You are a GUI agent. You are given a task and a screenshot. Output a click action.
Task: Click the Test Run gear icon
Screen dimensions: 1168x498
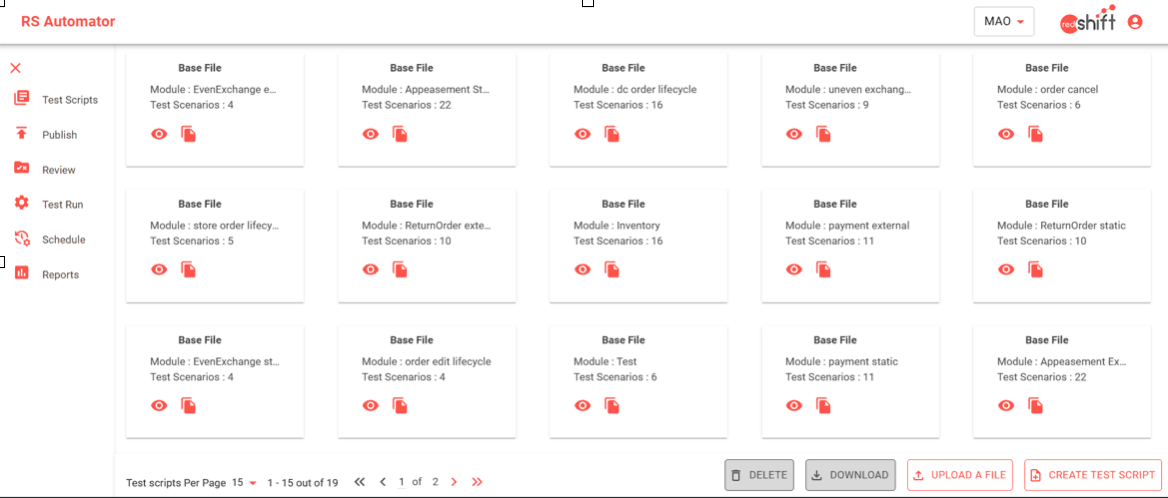[21, 204]
